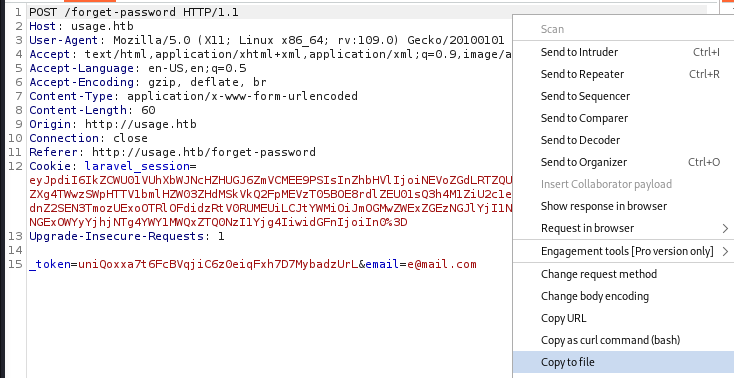Click the email parameter value e@mail.com
This screenshot has height=378, width=734.
coord(441,264)
